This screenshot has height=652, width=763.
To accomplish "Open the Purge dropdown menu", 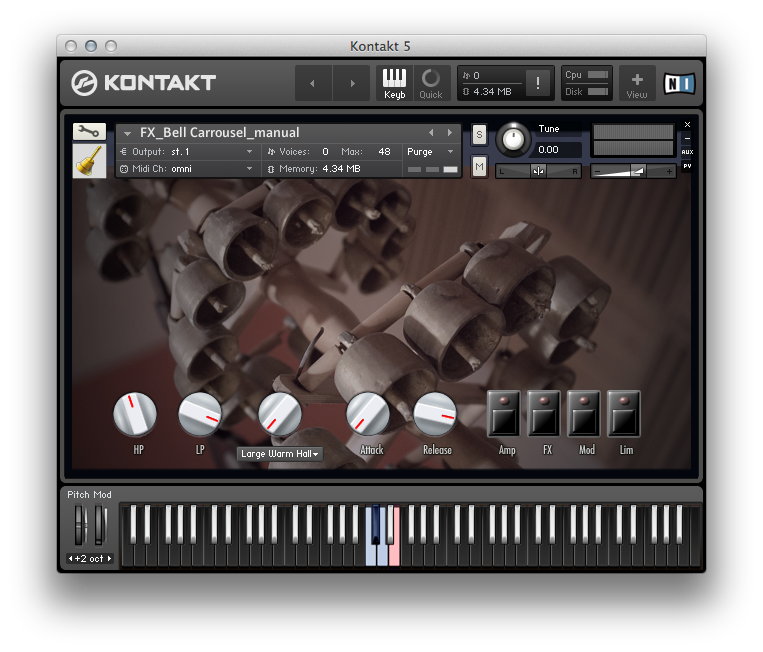I will 430,152.
